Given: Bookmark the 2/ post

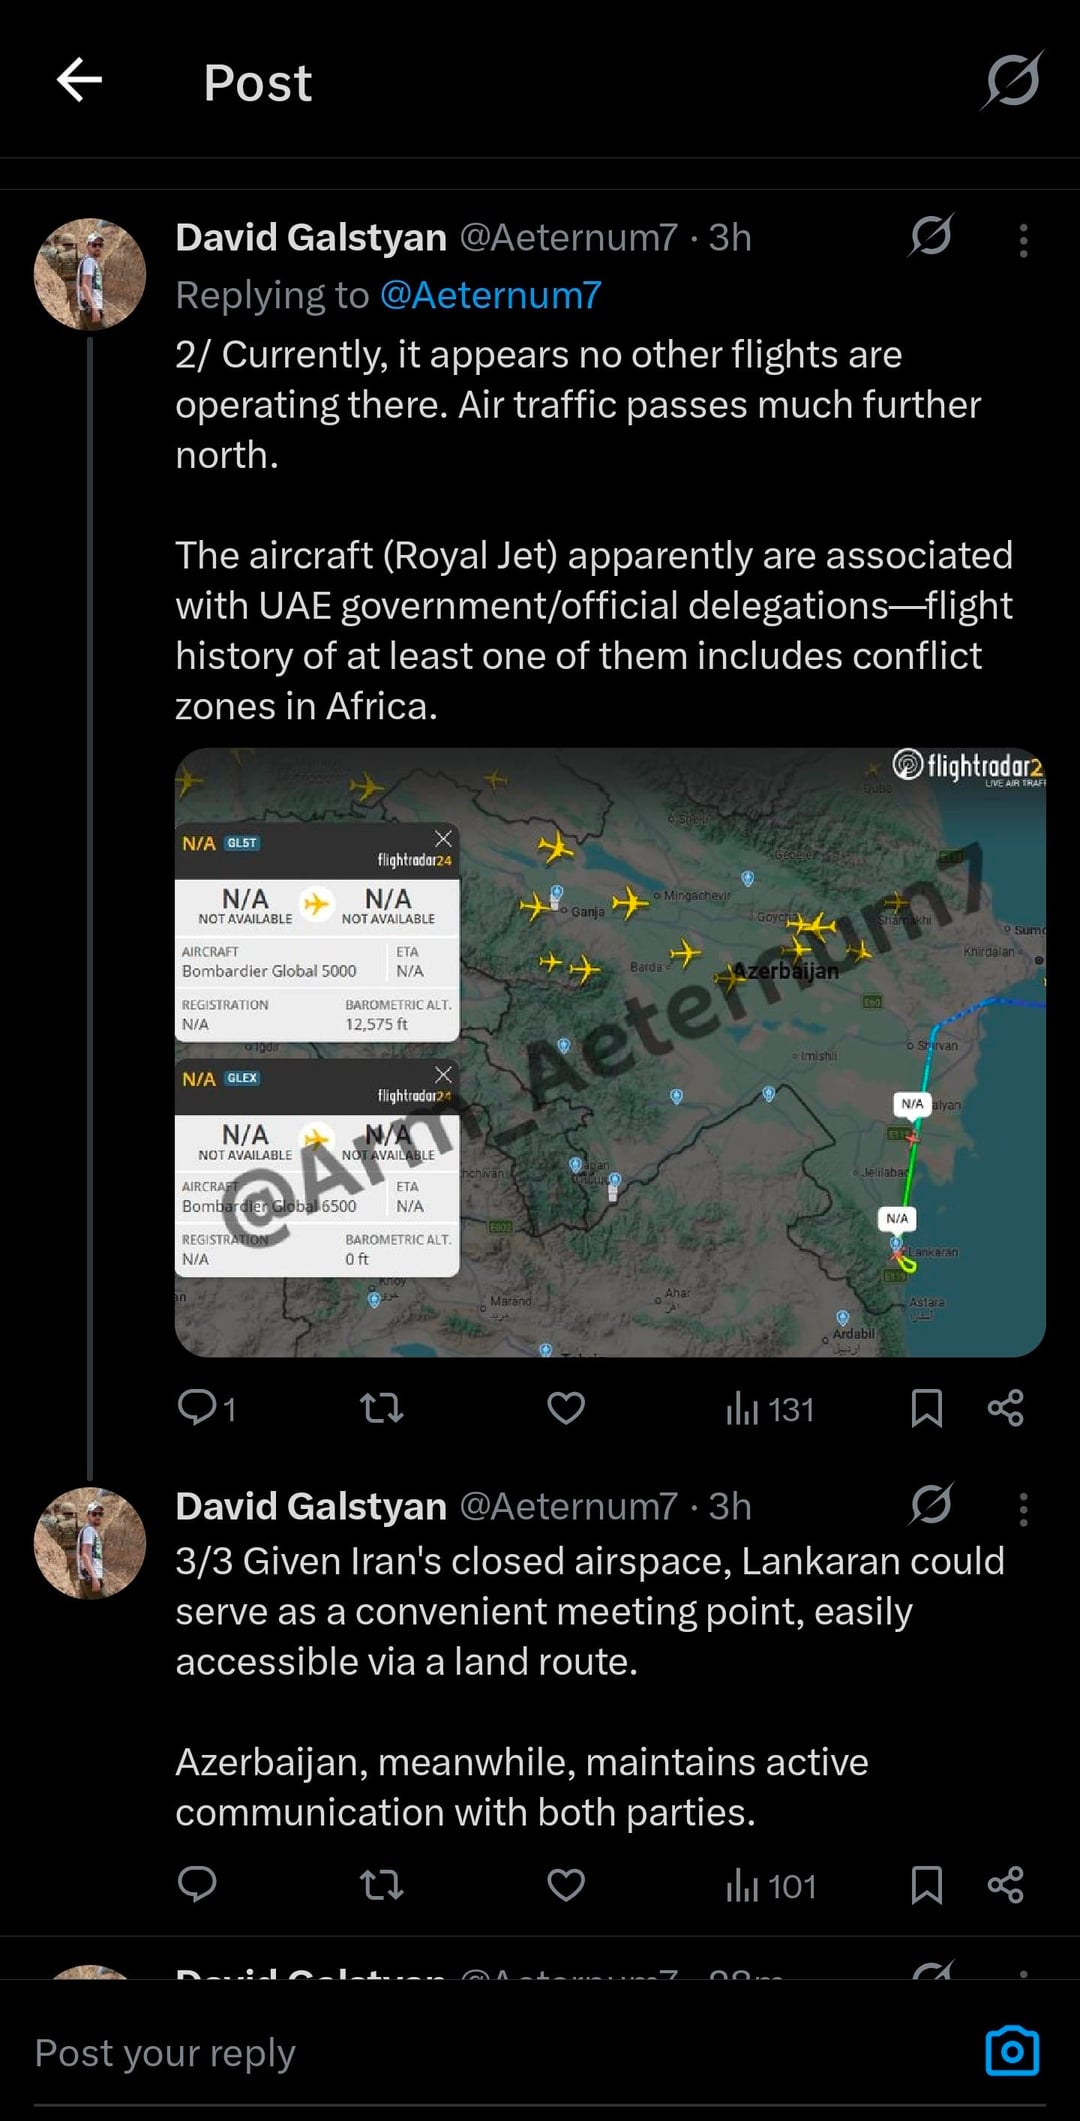Looking at the screenshot, I should 927,1408.
